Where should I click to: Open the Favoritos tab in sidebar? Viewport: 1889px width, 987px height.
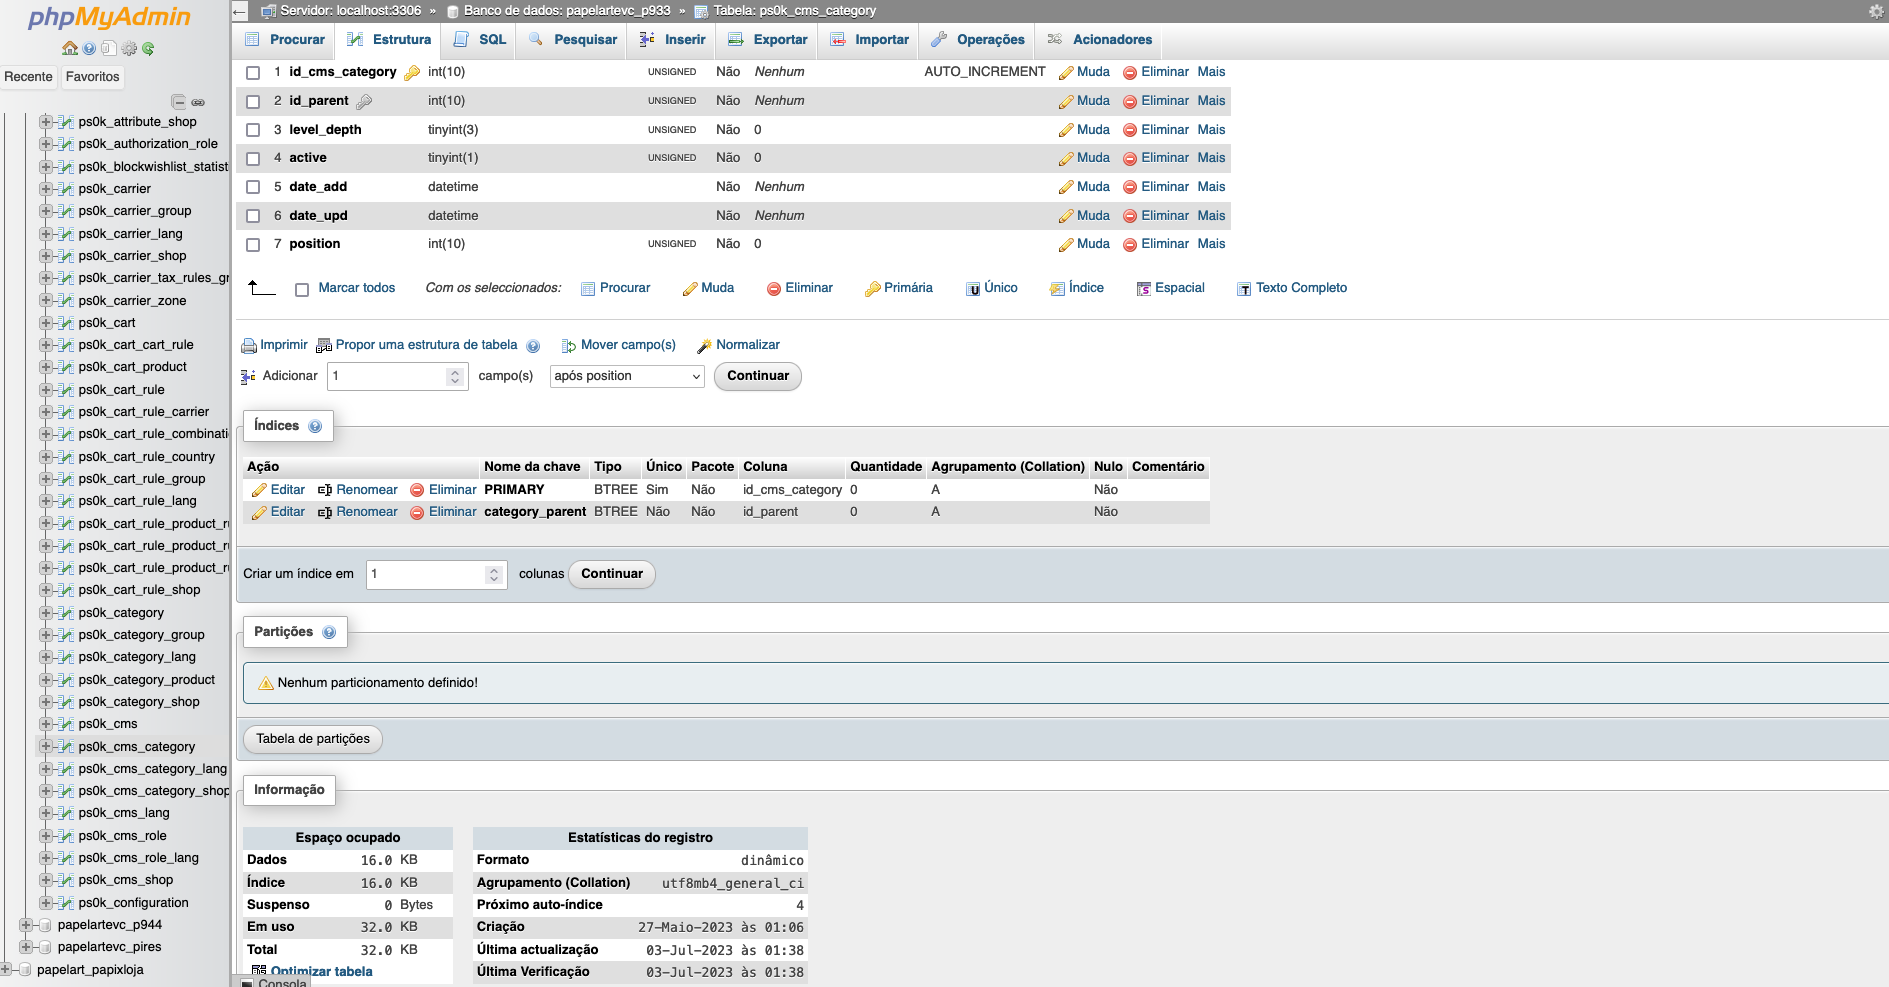tap(93, 77)
